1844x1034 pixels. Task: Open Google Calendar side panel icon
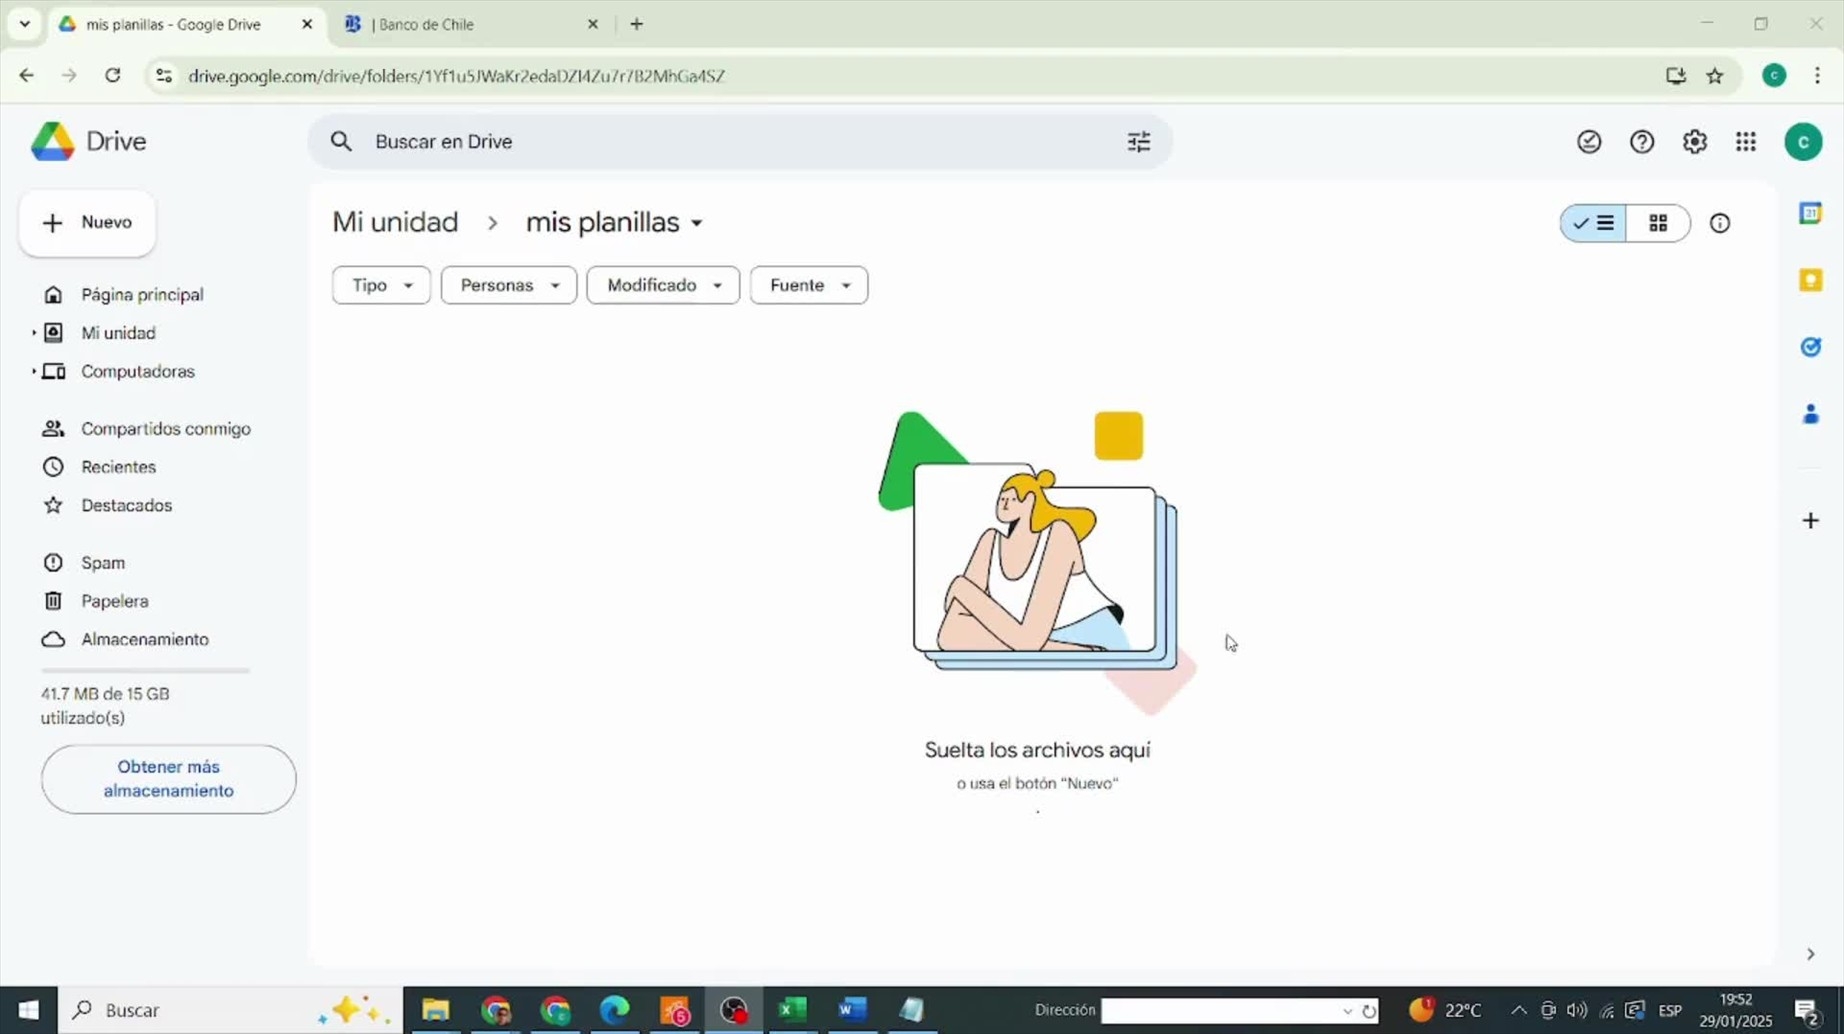(1810, 213)
